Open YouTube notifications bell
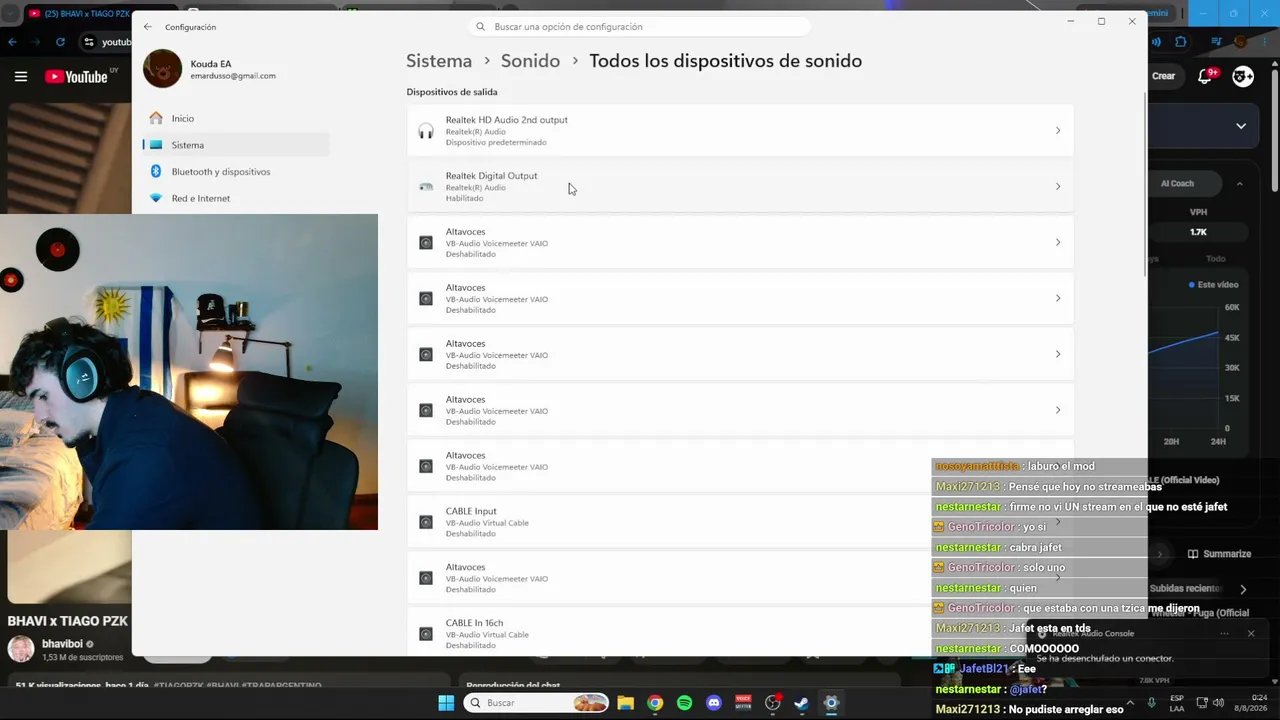 [1207, 76]
